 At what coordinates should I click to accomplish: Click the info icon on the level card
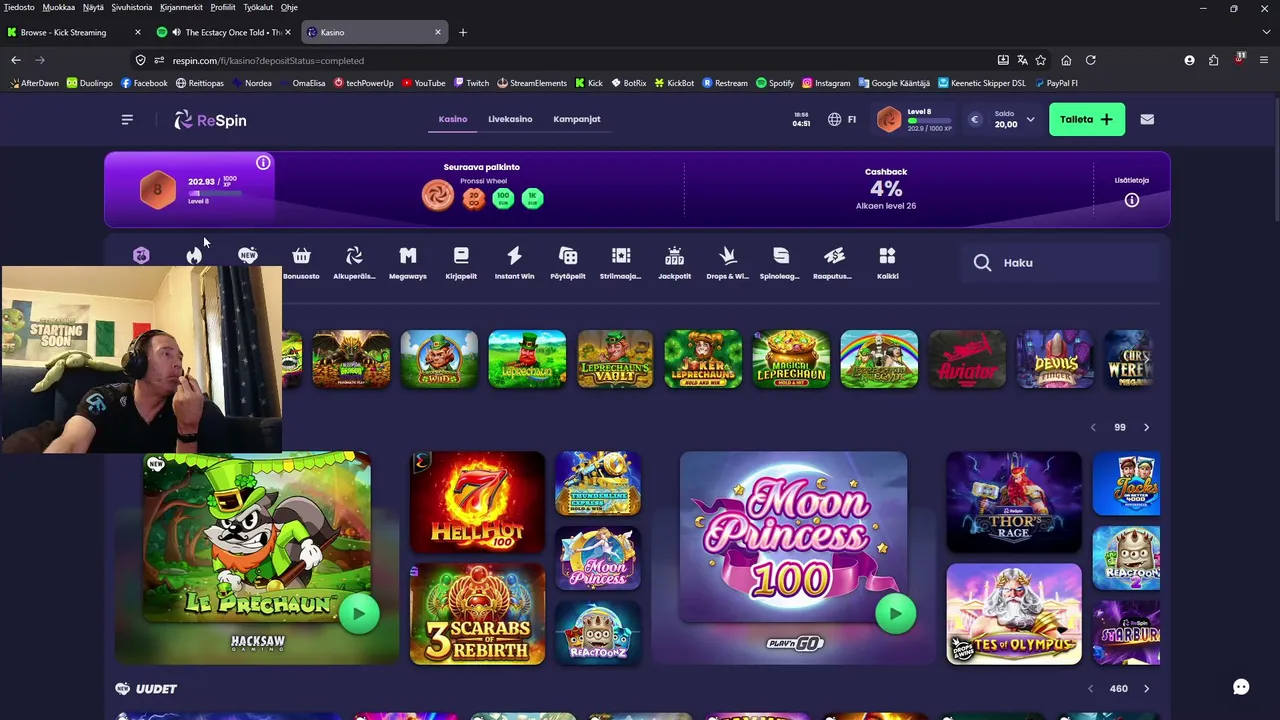coord(263,163)
